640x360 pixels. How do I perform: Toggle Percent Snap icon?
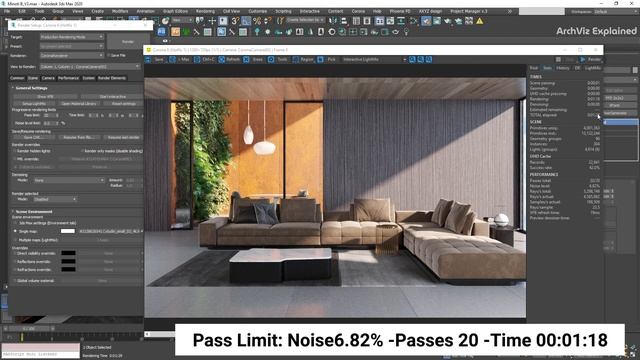point(257,21)
